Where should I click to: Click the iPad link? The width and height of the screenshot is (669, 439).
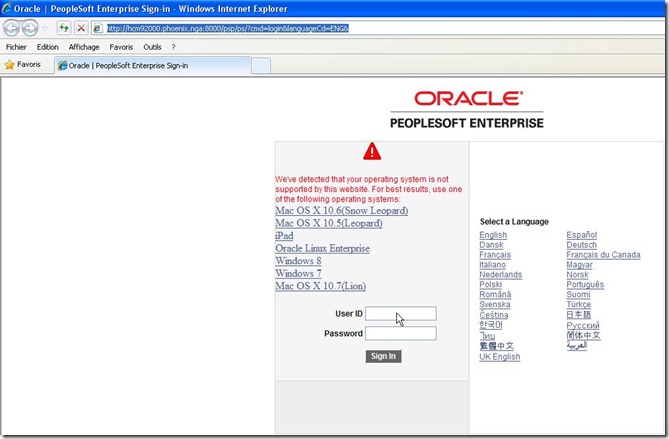[x=284, y=235]
